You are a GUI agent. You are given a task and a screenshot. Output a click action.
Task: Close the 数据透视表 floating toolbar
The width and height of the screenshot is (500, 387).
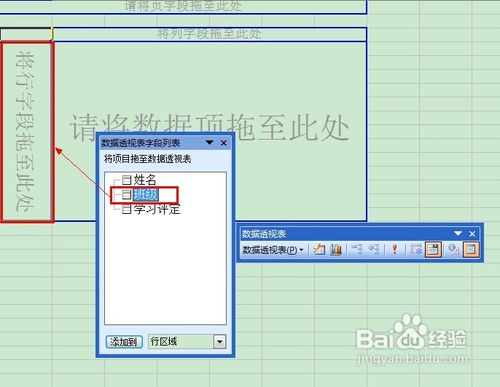tap(472, 234)
